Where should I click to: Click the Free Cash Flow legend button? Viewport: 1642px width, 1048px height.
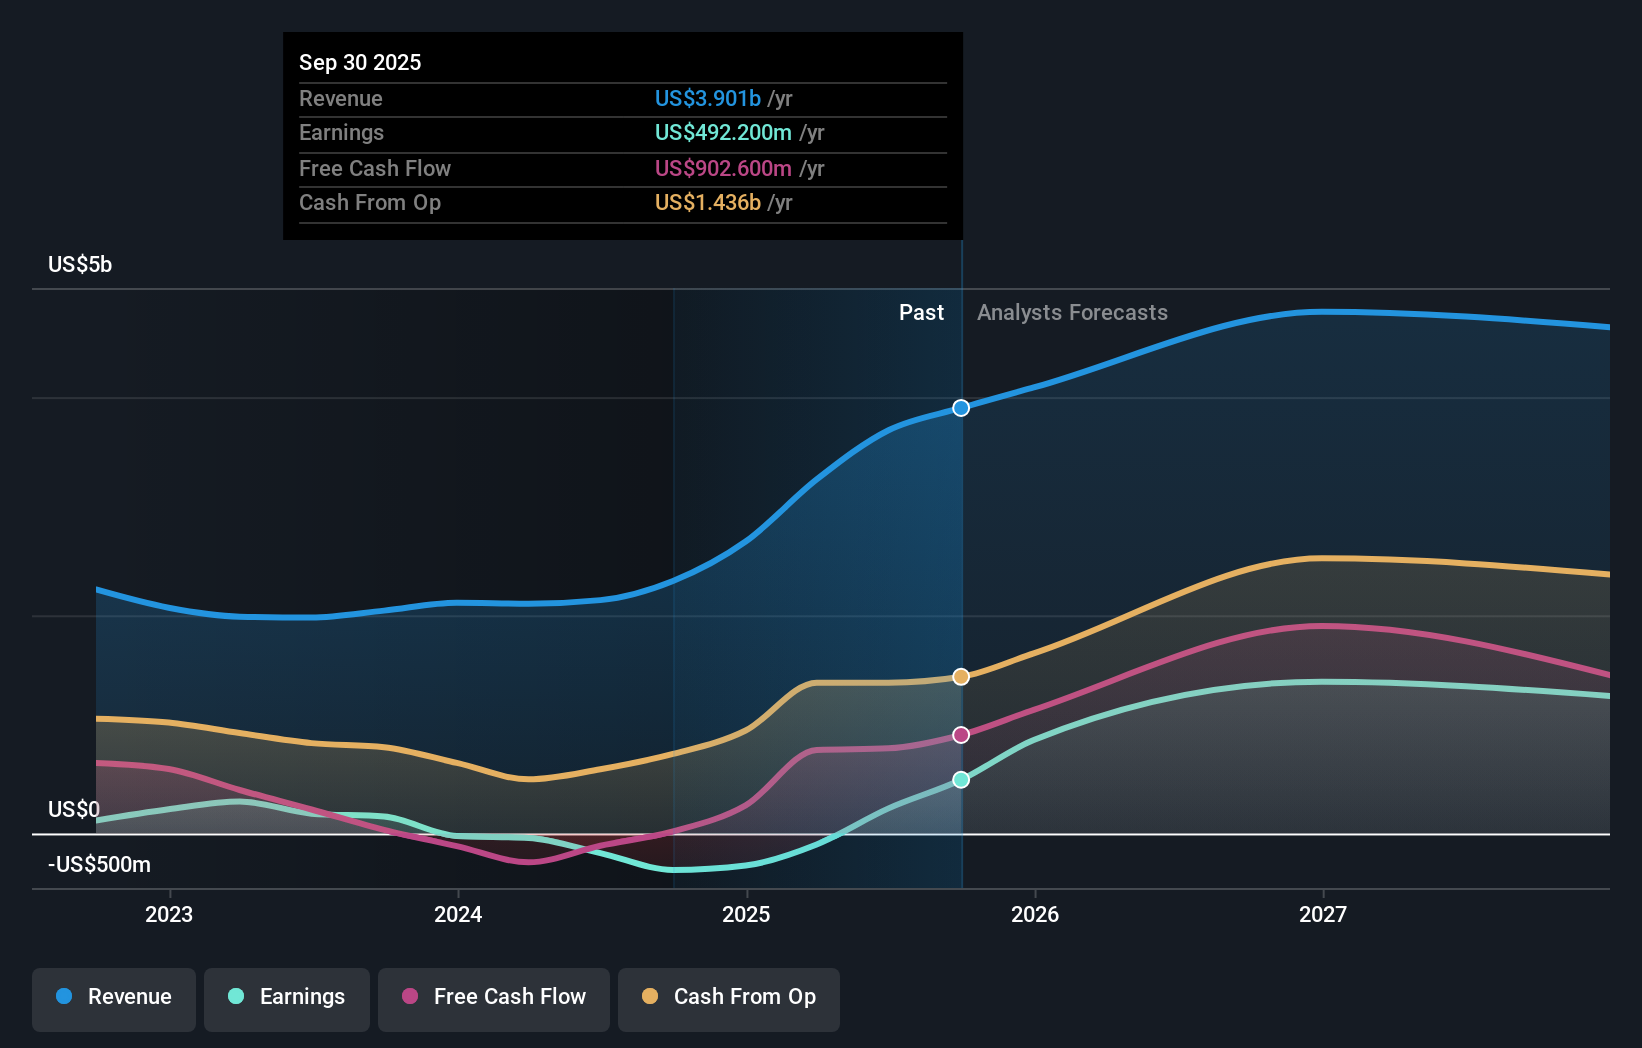493,997
